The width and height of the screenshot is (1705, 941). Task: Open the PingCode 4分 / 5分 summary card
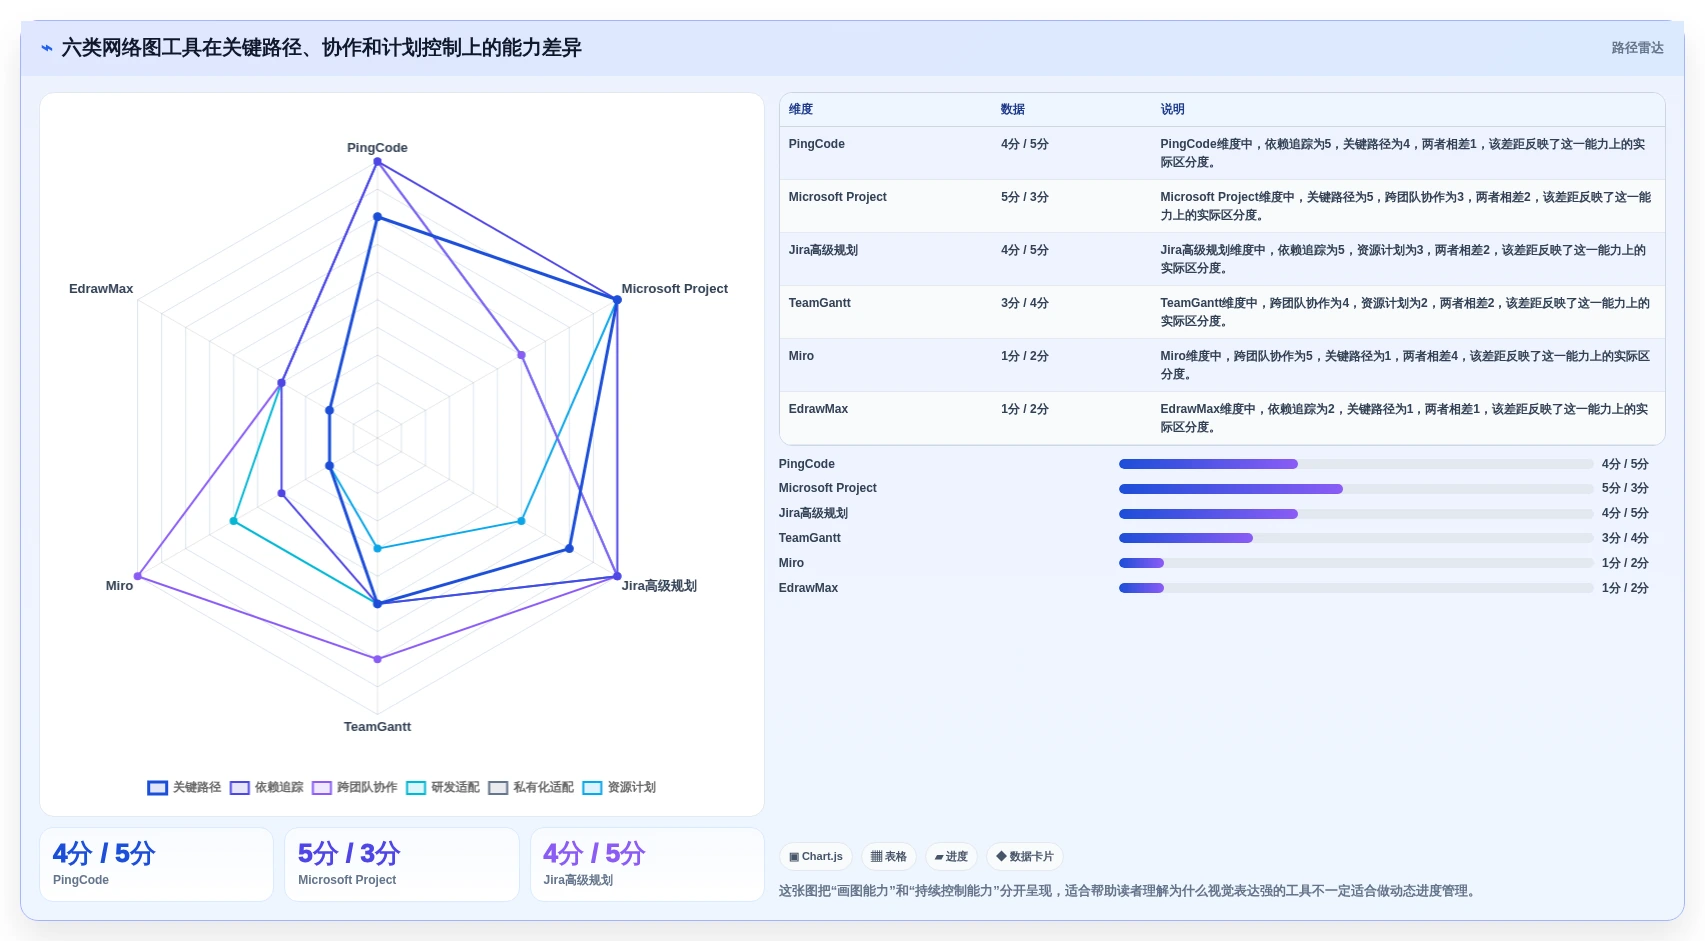point(156,864)
